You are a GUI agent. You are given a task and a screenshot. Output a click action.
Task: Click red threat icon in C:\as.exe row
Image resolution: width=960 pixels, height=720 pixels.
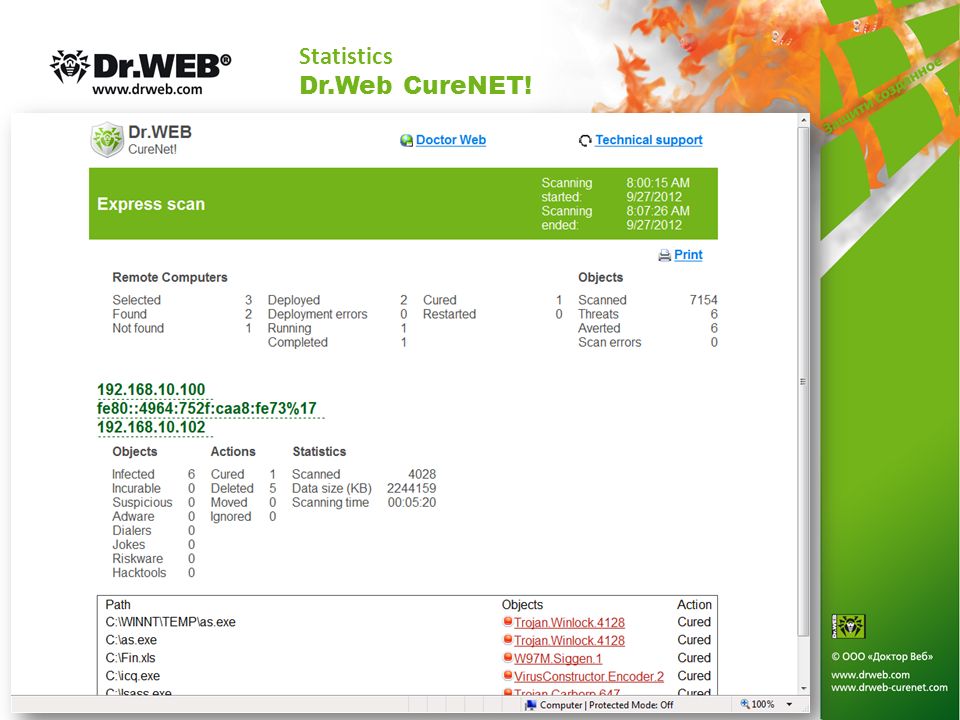(508, 639)
